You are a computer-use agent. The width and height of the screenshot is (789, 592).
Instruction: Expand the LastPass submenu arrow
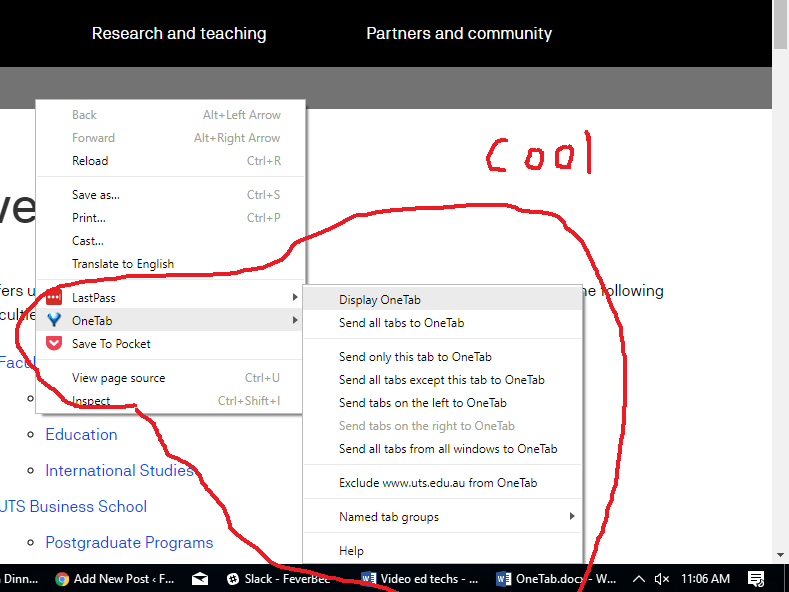coord(295,298)
